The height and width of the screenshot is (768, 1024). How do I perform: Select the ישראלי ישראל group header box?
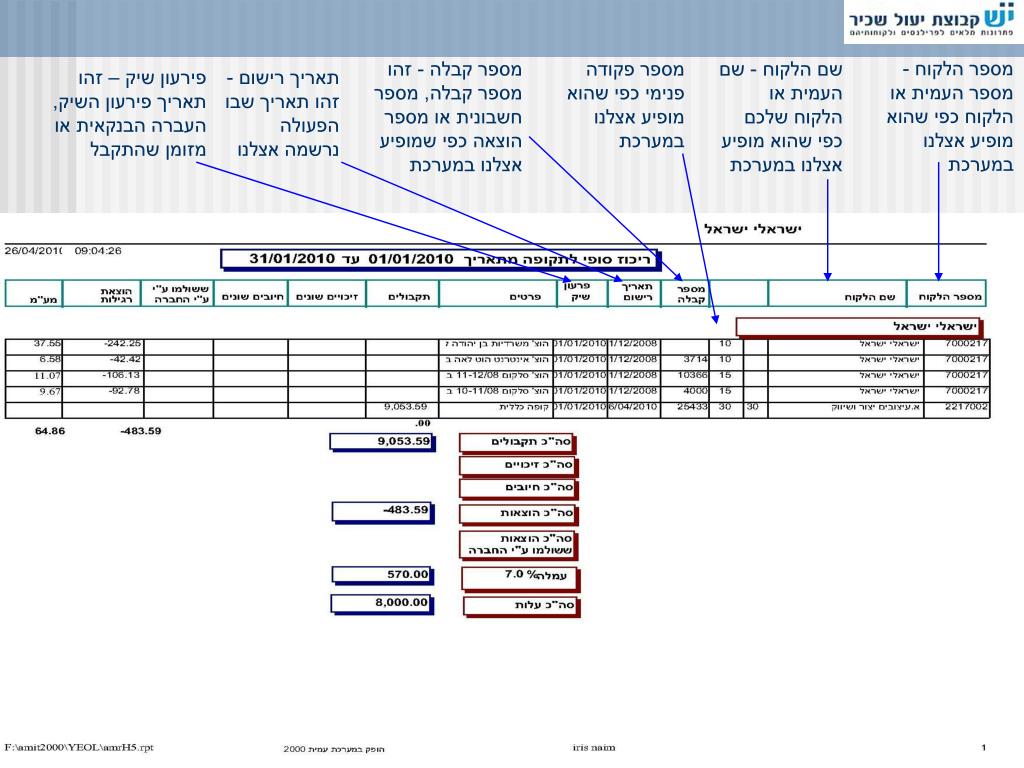(859, 327)
